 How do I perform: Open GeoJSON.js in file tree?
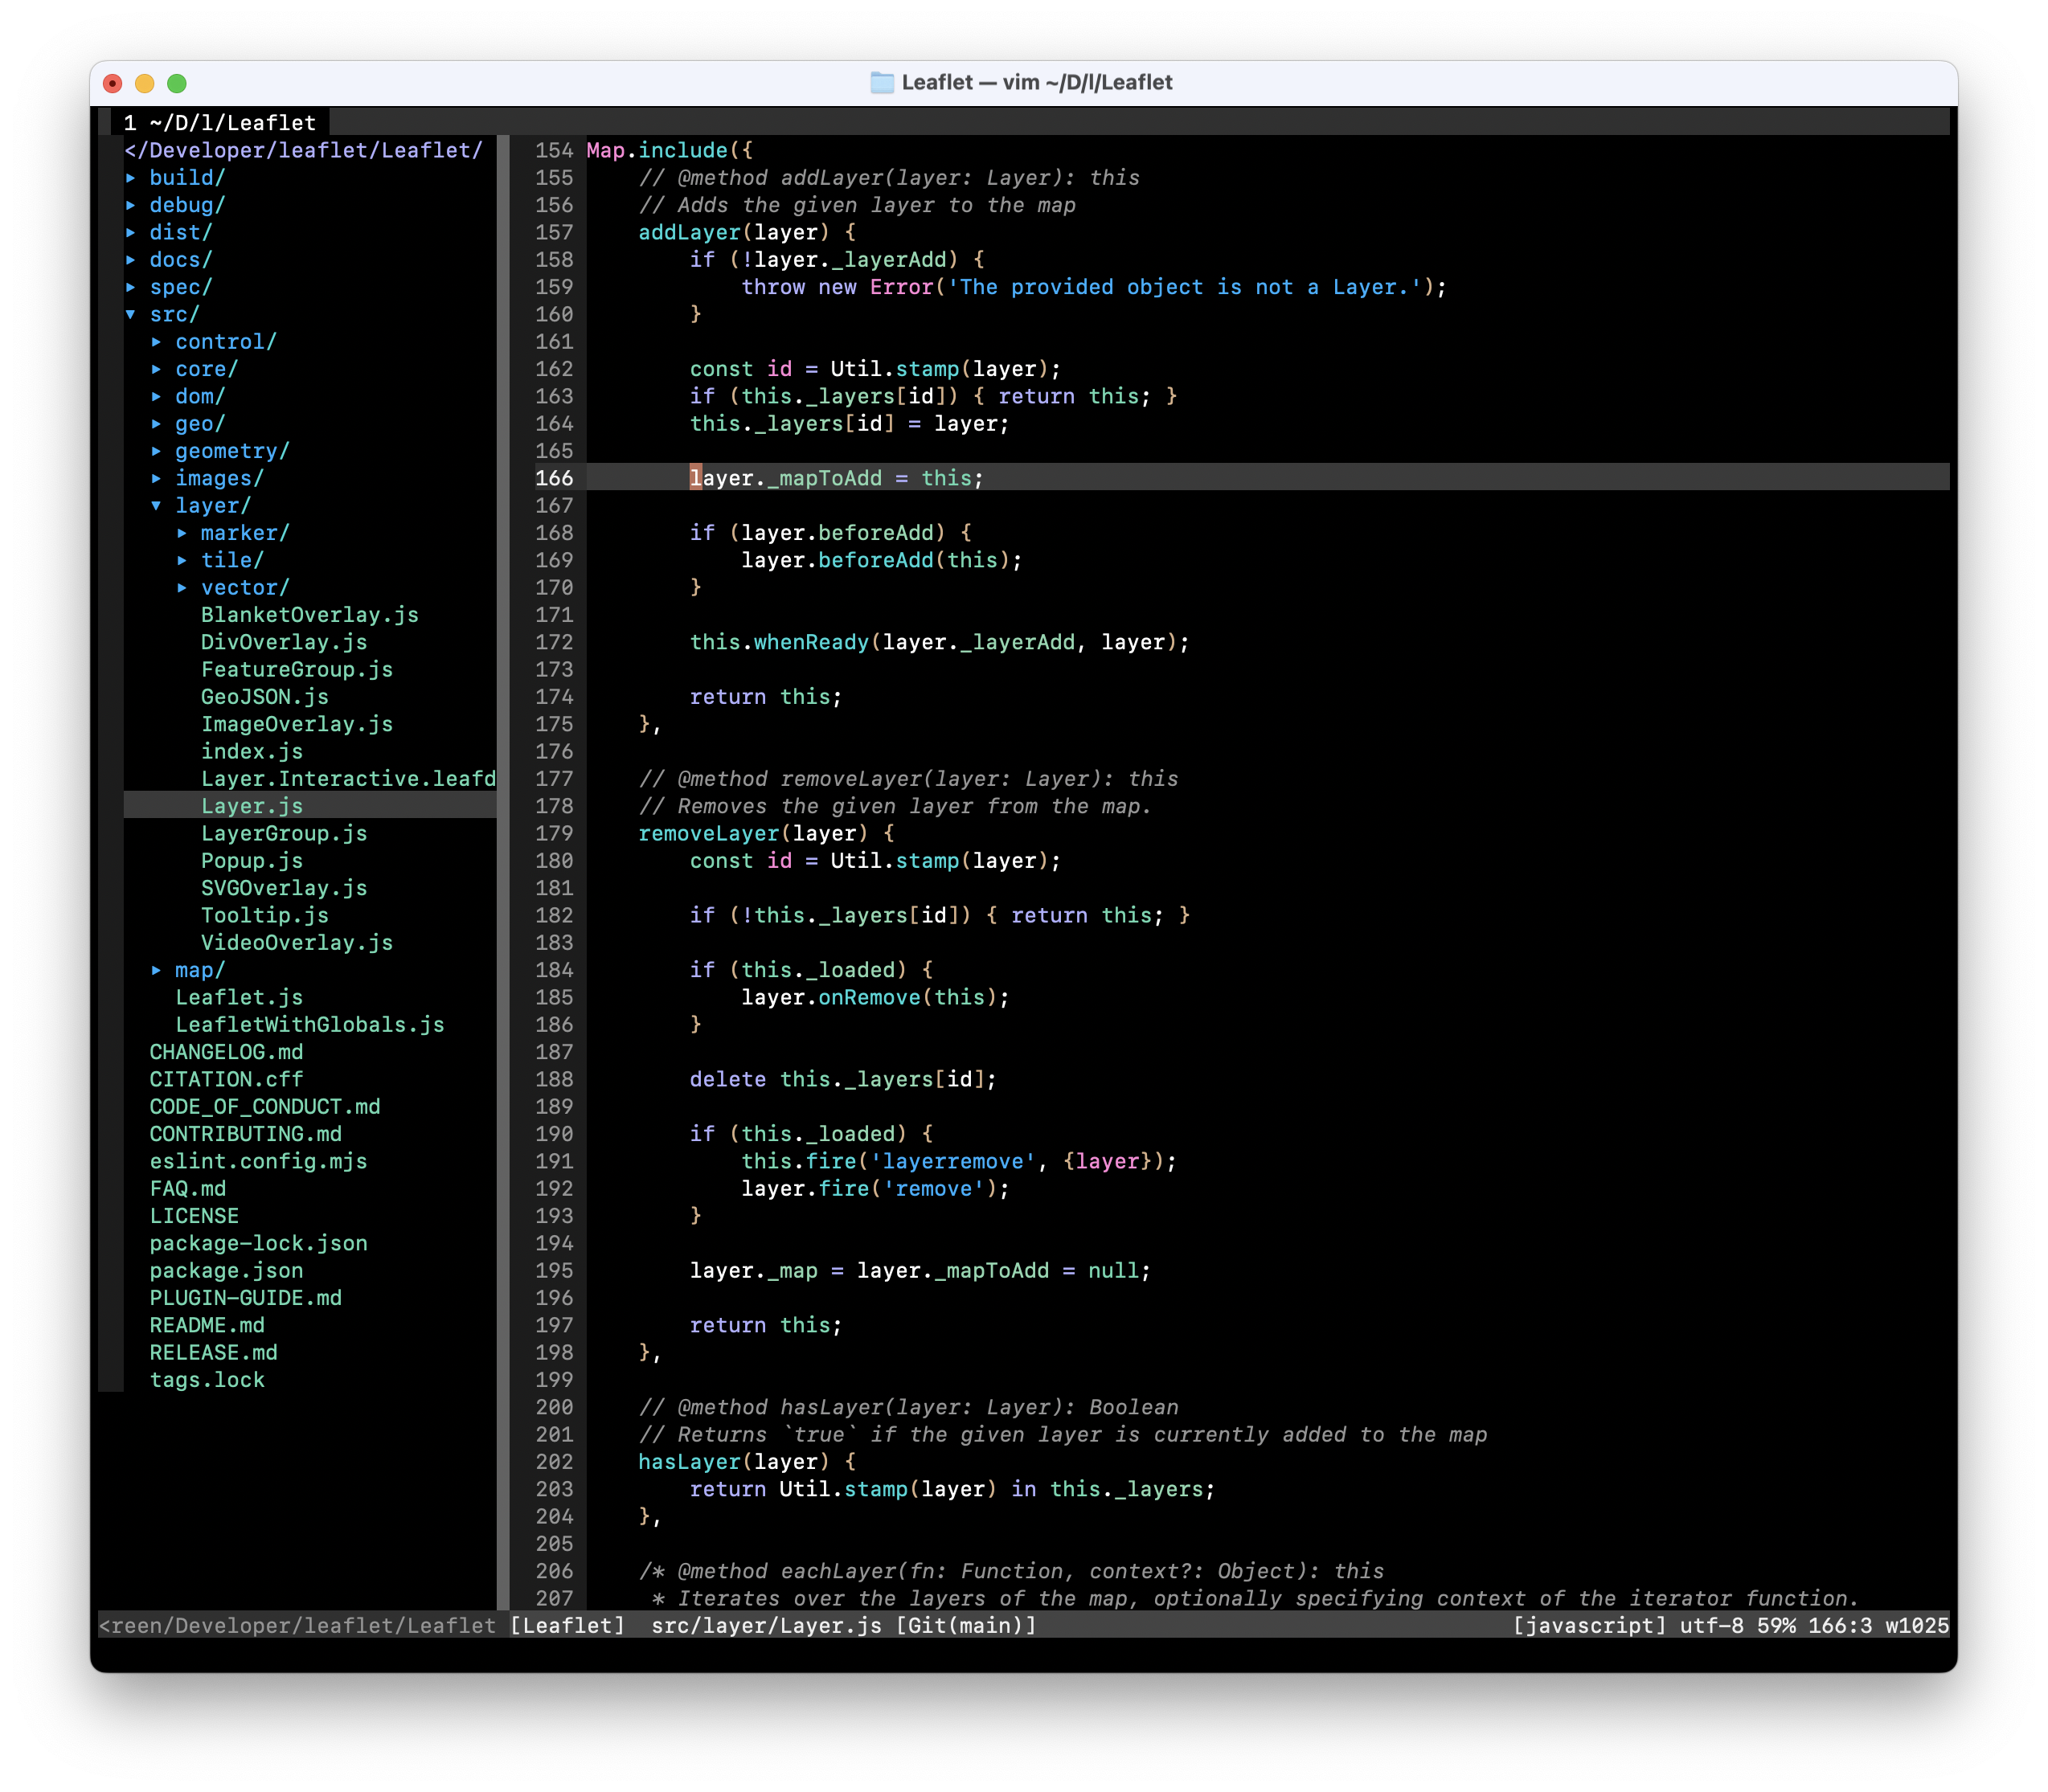pyautogui.click(x=265, y=697)
